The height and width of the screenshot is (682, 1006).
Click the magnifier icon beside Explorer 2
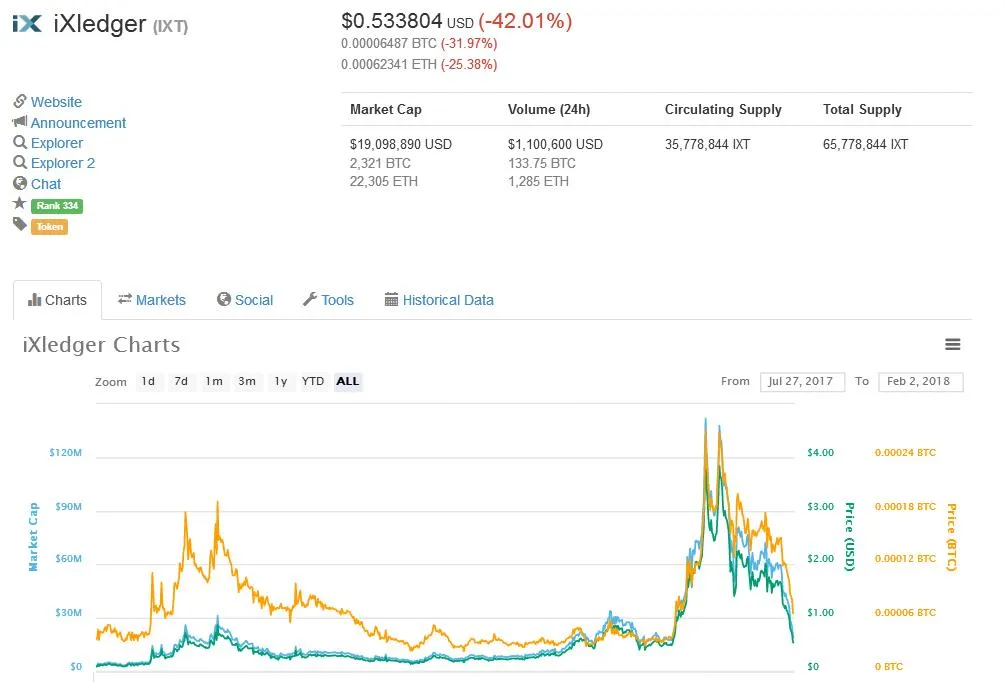point(20,162)
